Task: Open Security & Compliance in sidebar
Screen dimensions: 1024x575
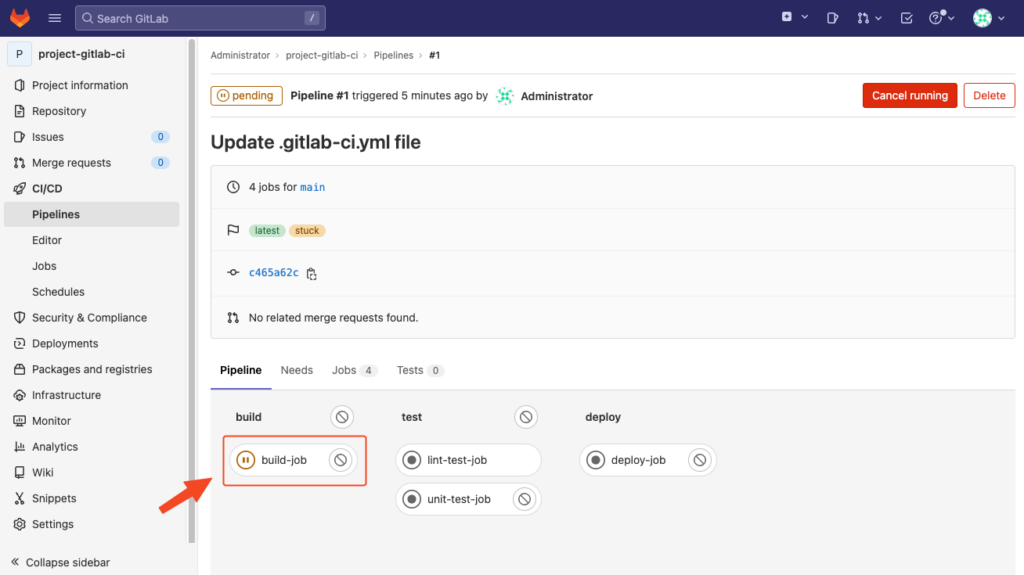Action: 91,318
